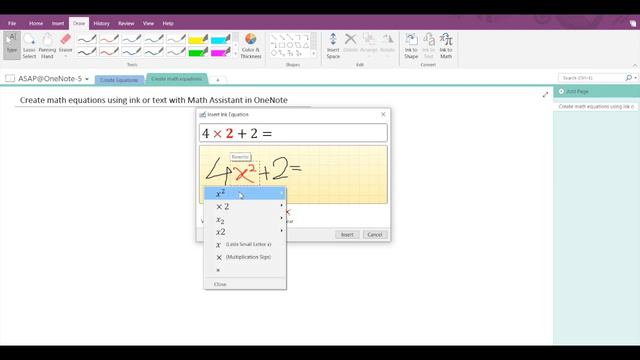
Task: Pick the red pen in top row
Action: (x=109, y=39)
